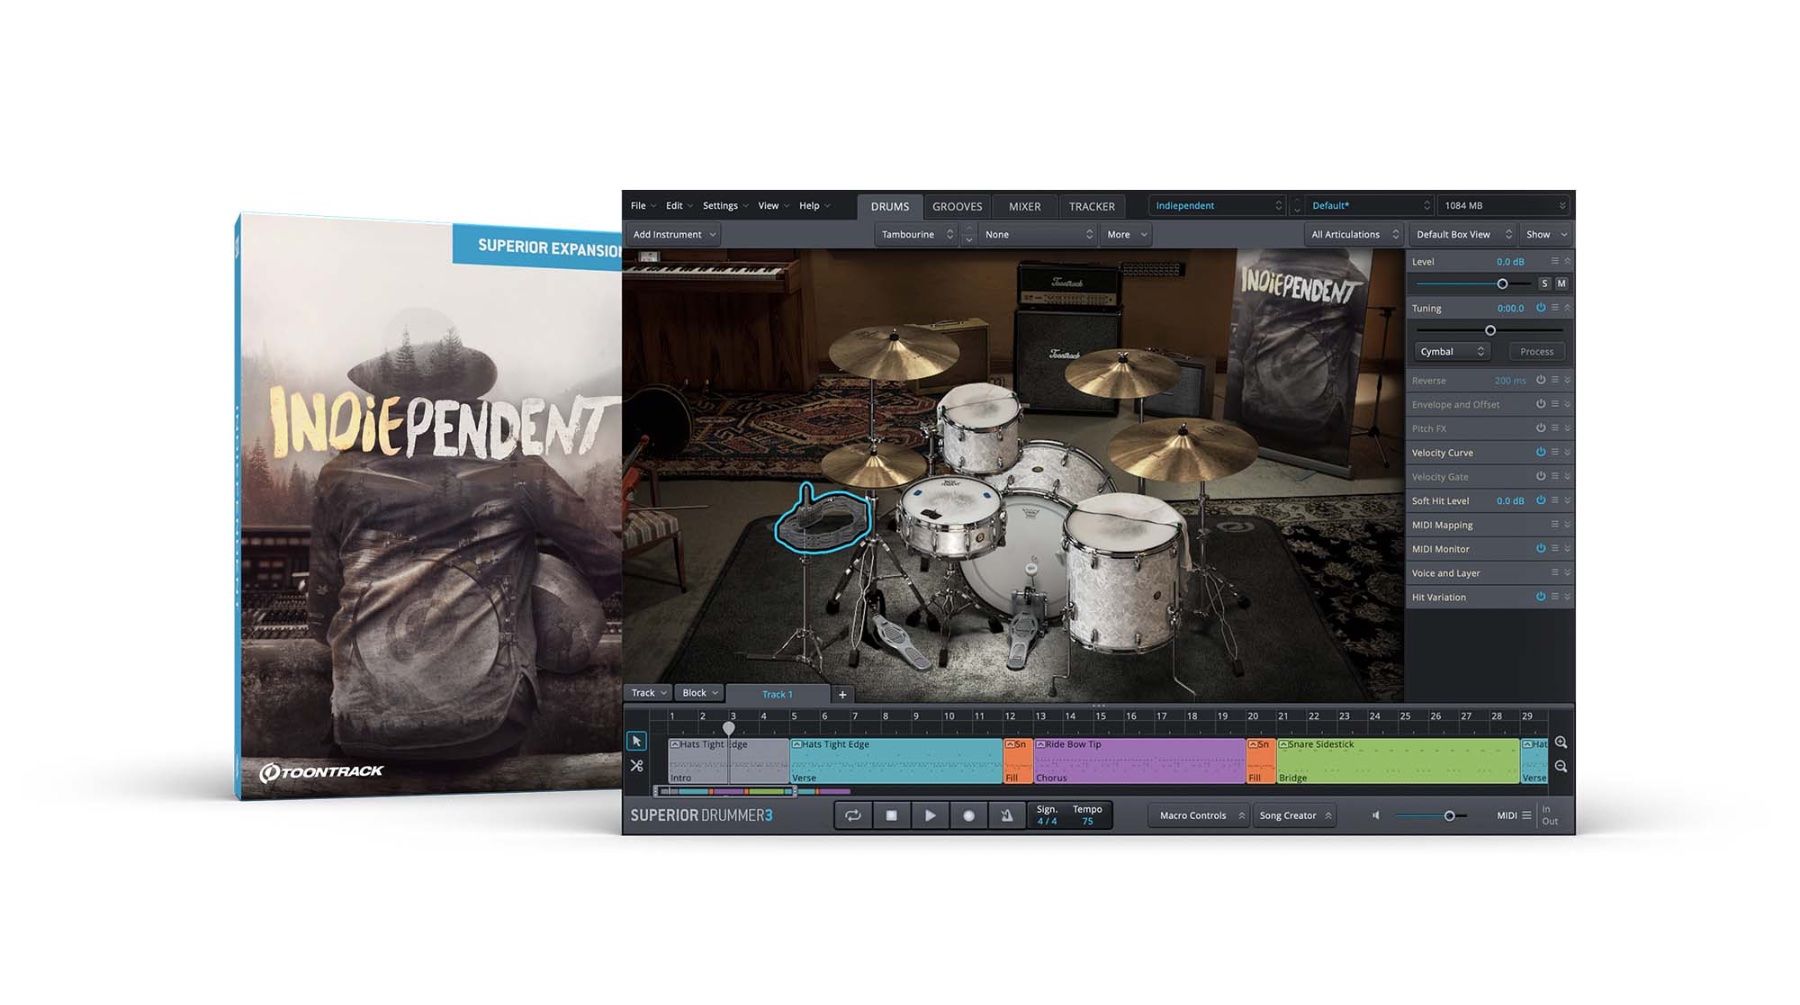Toggle MIDI Monitor power button
This screenshot has height=1005, width=1800.
pyautogui.click(x=1540, y=548)
